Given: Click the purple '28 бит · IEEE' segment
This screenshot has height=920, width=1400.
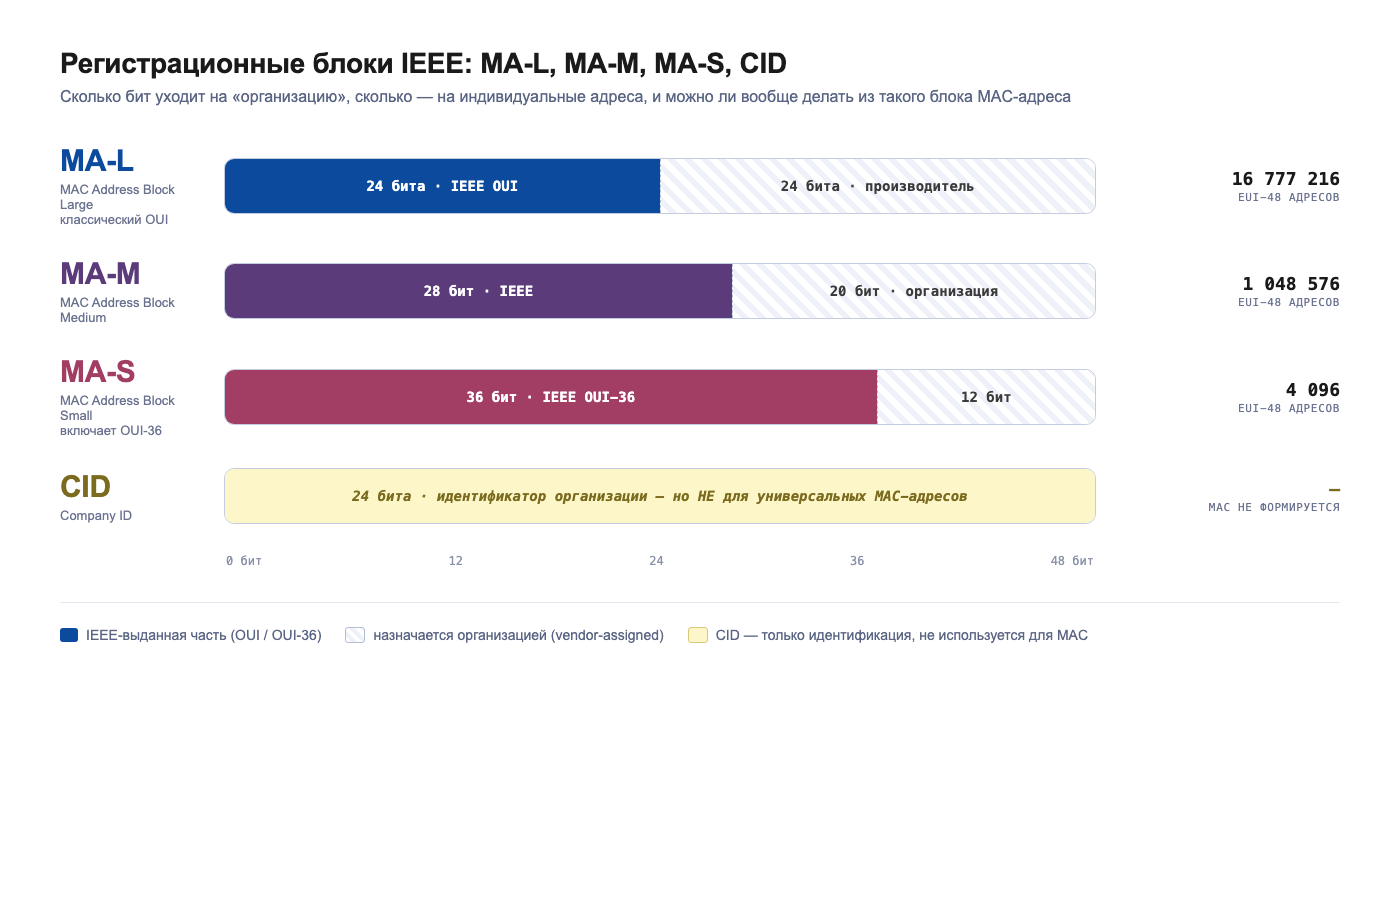Looking at the screenshot, I should tap(479, 291).
